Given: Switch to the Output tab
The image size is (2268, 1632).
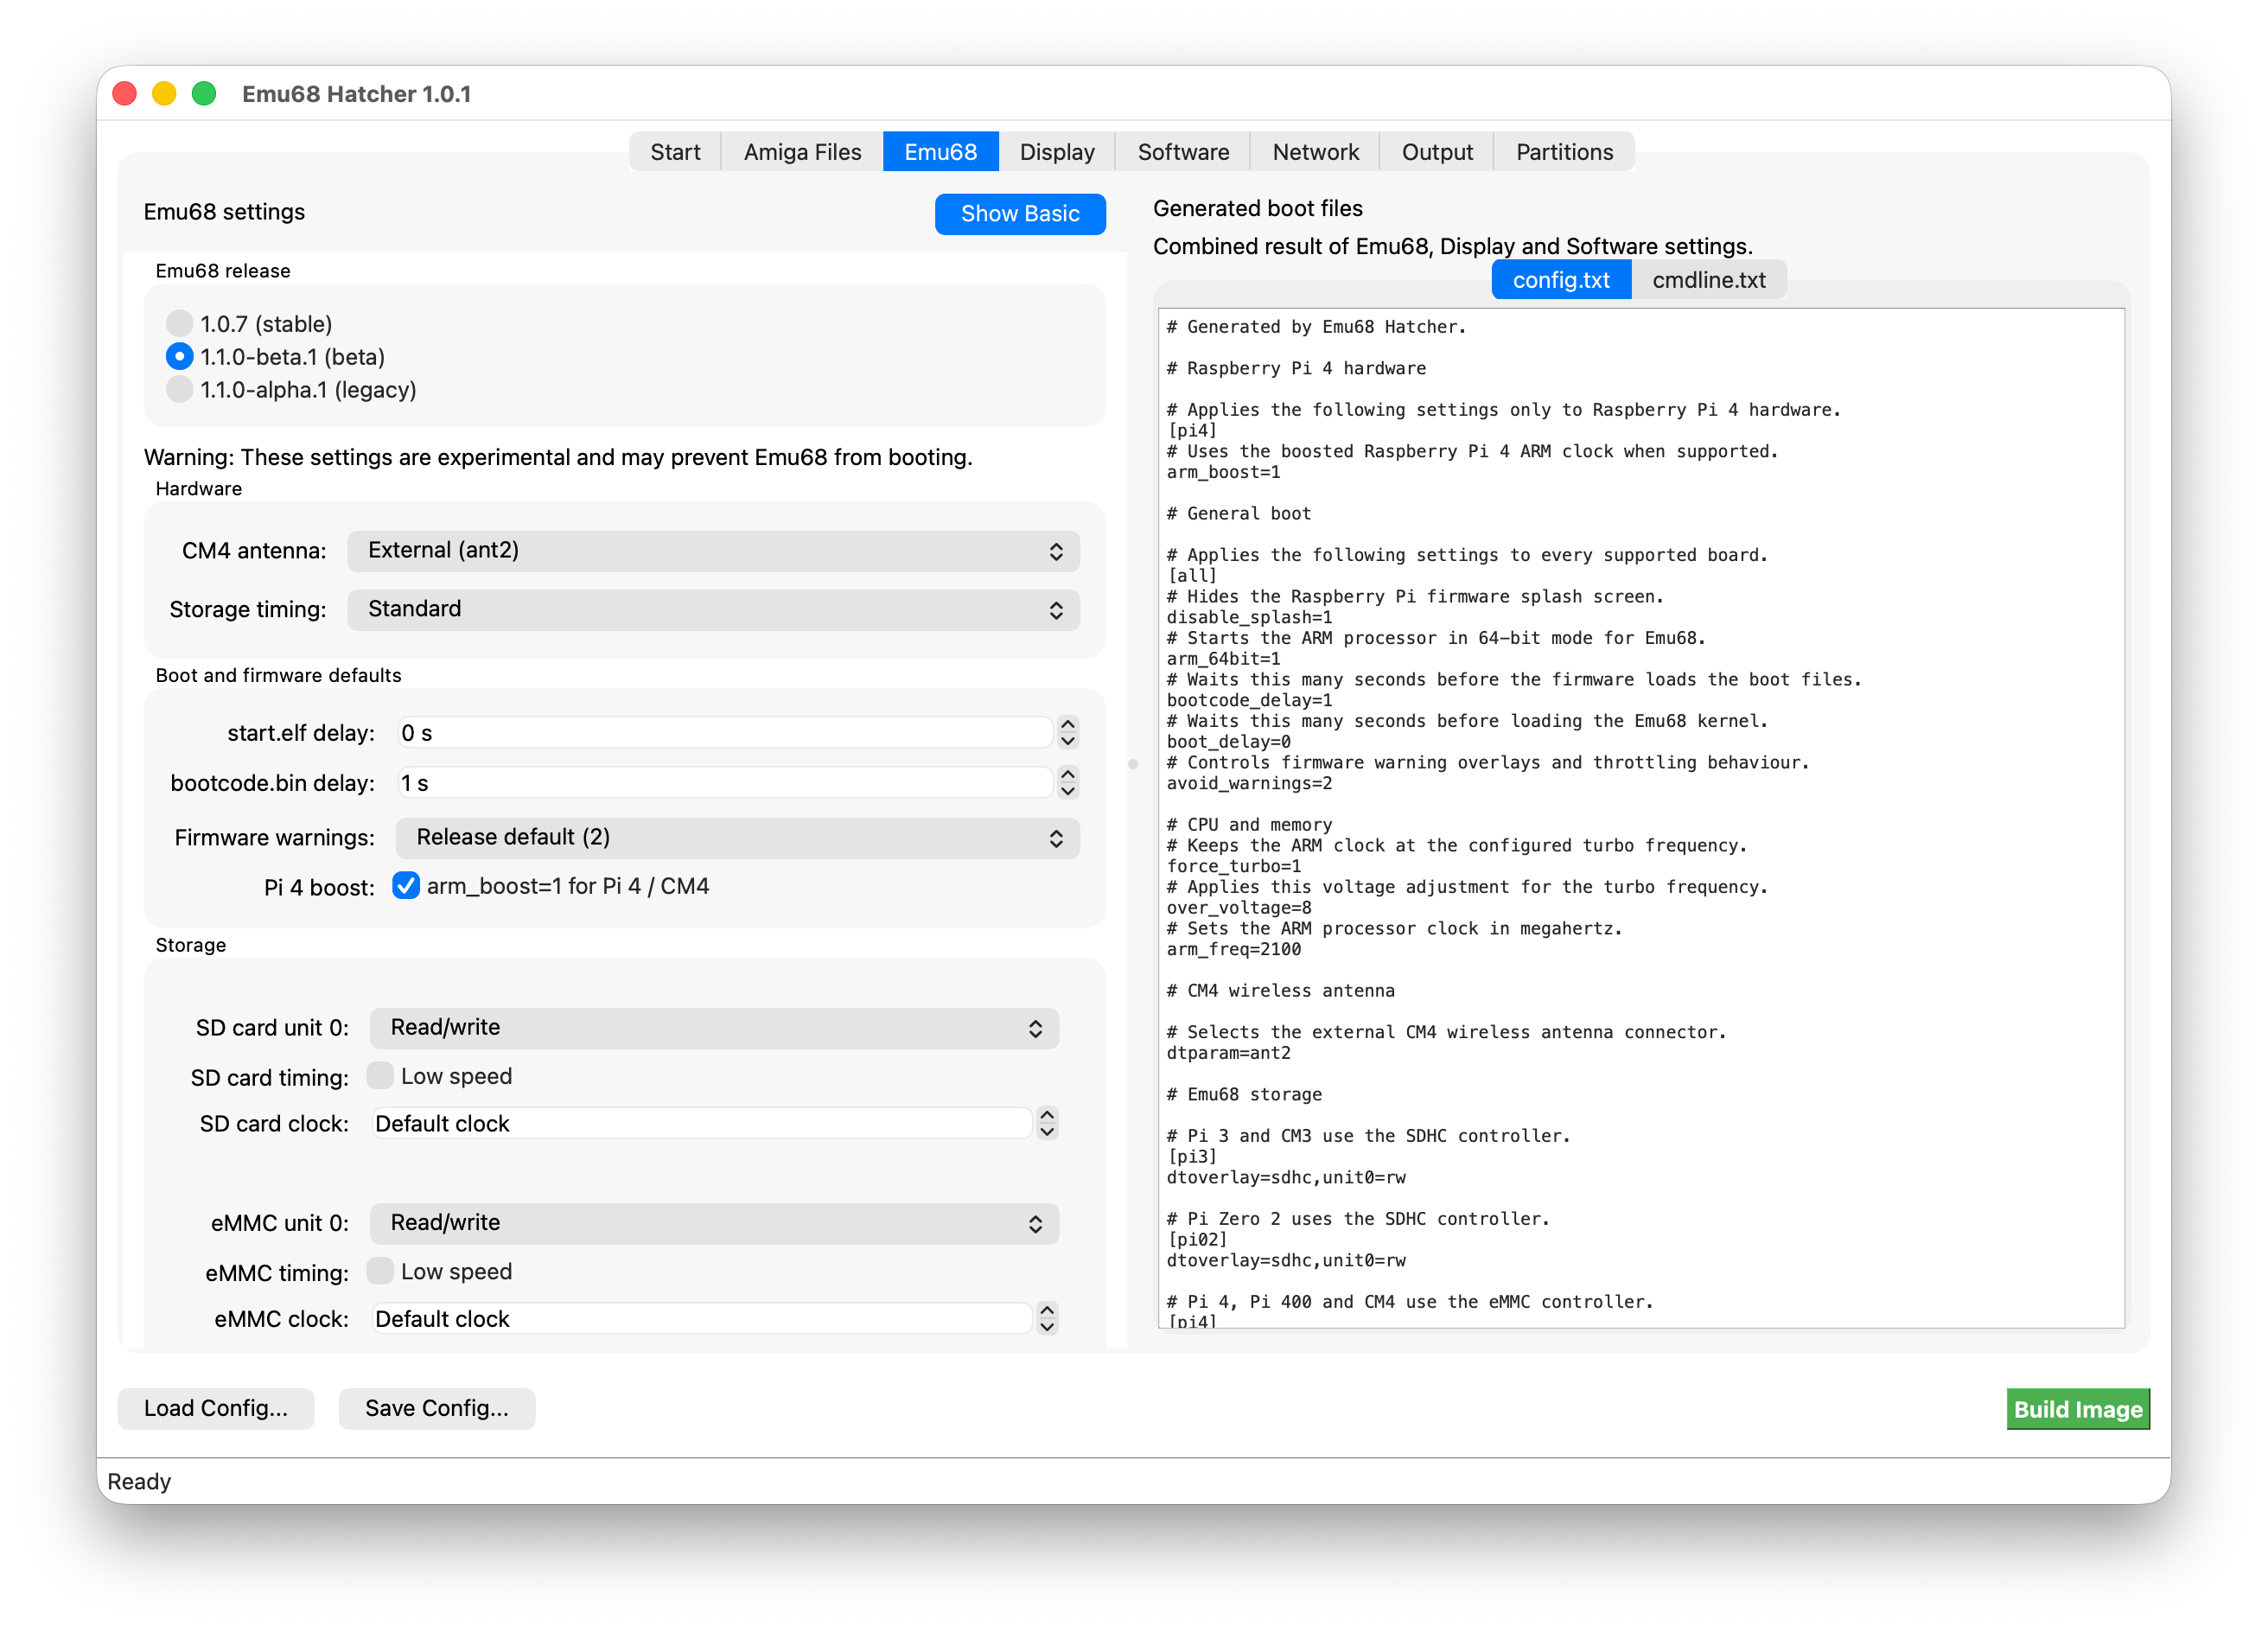Looking at the screenshot, I should click(1436, 152).
